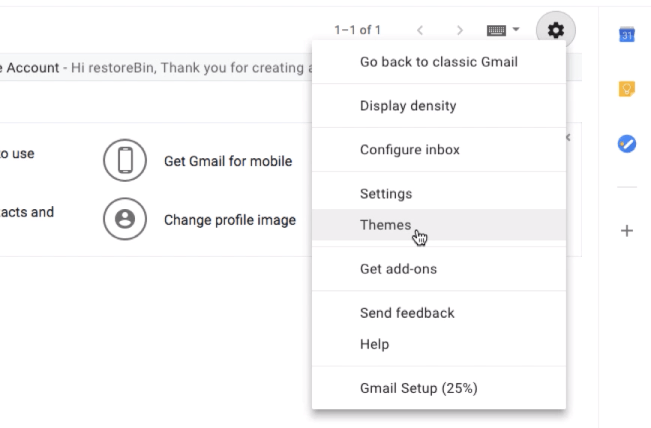Click the 1–1 of 1 message count

click(x=357, y=30)
